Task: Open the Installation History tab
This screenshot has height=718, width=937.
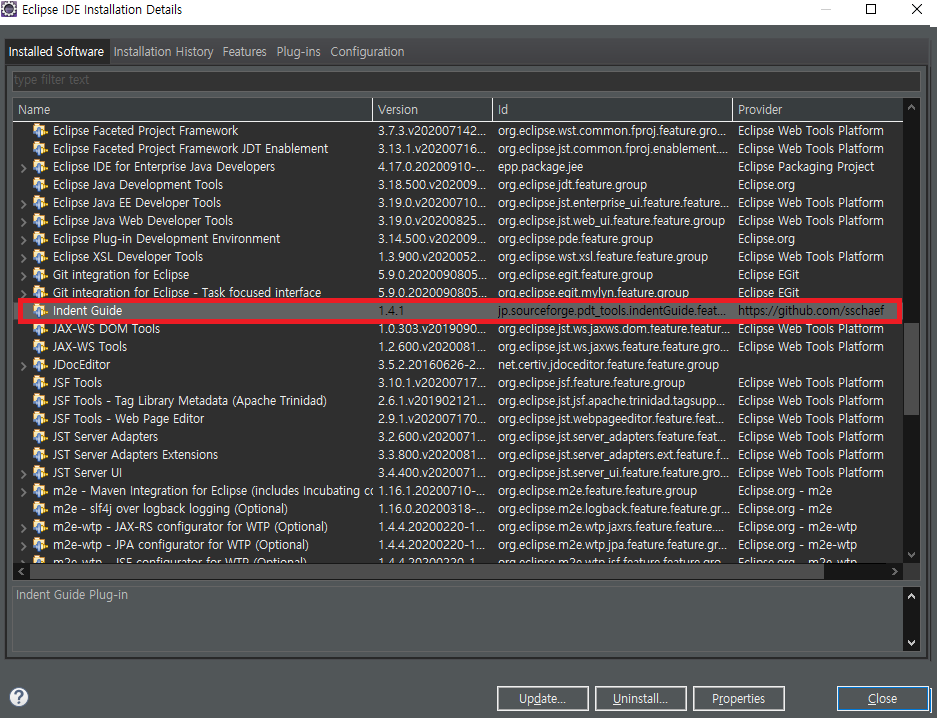Action: 163,52
